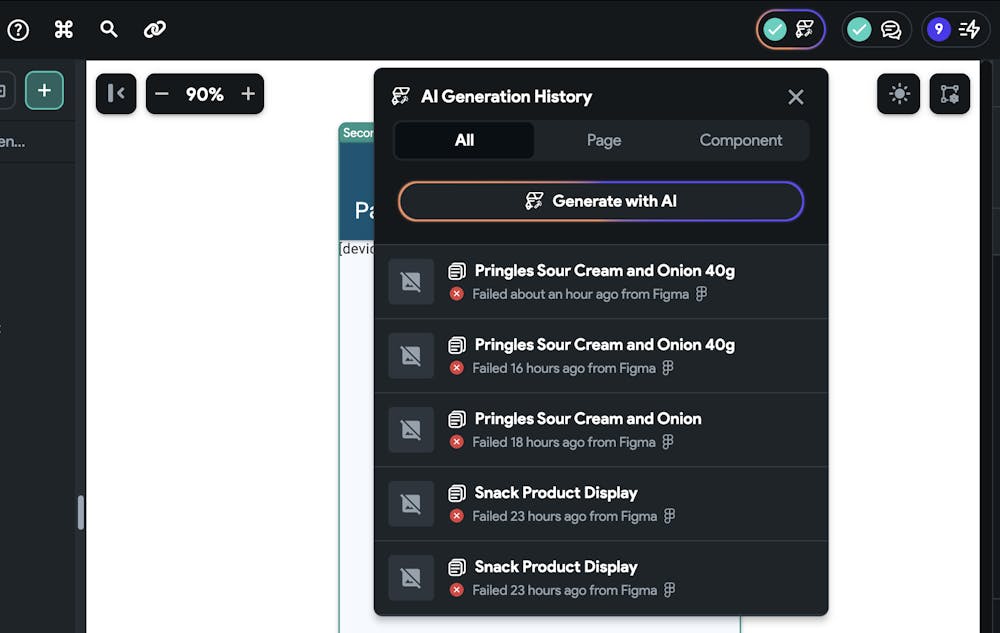The width and height of the screenshot is (1000, 633).
Task: Click red error icon on failed an hour ago entry
Action: [457, 294]
